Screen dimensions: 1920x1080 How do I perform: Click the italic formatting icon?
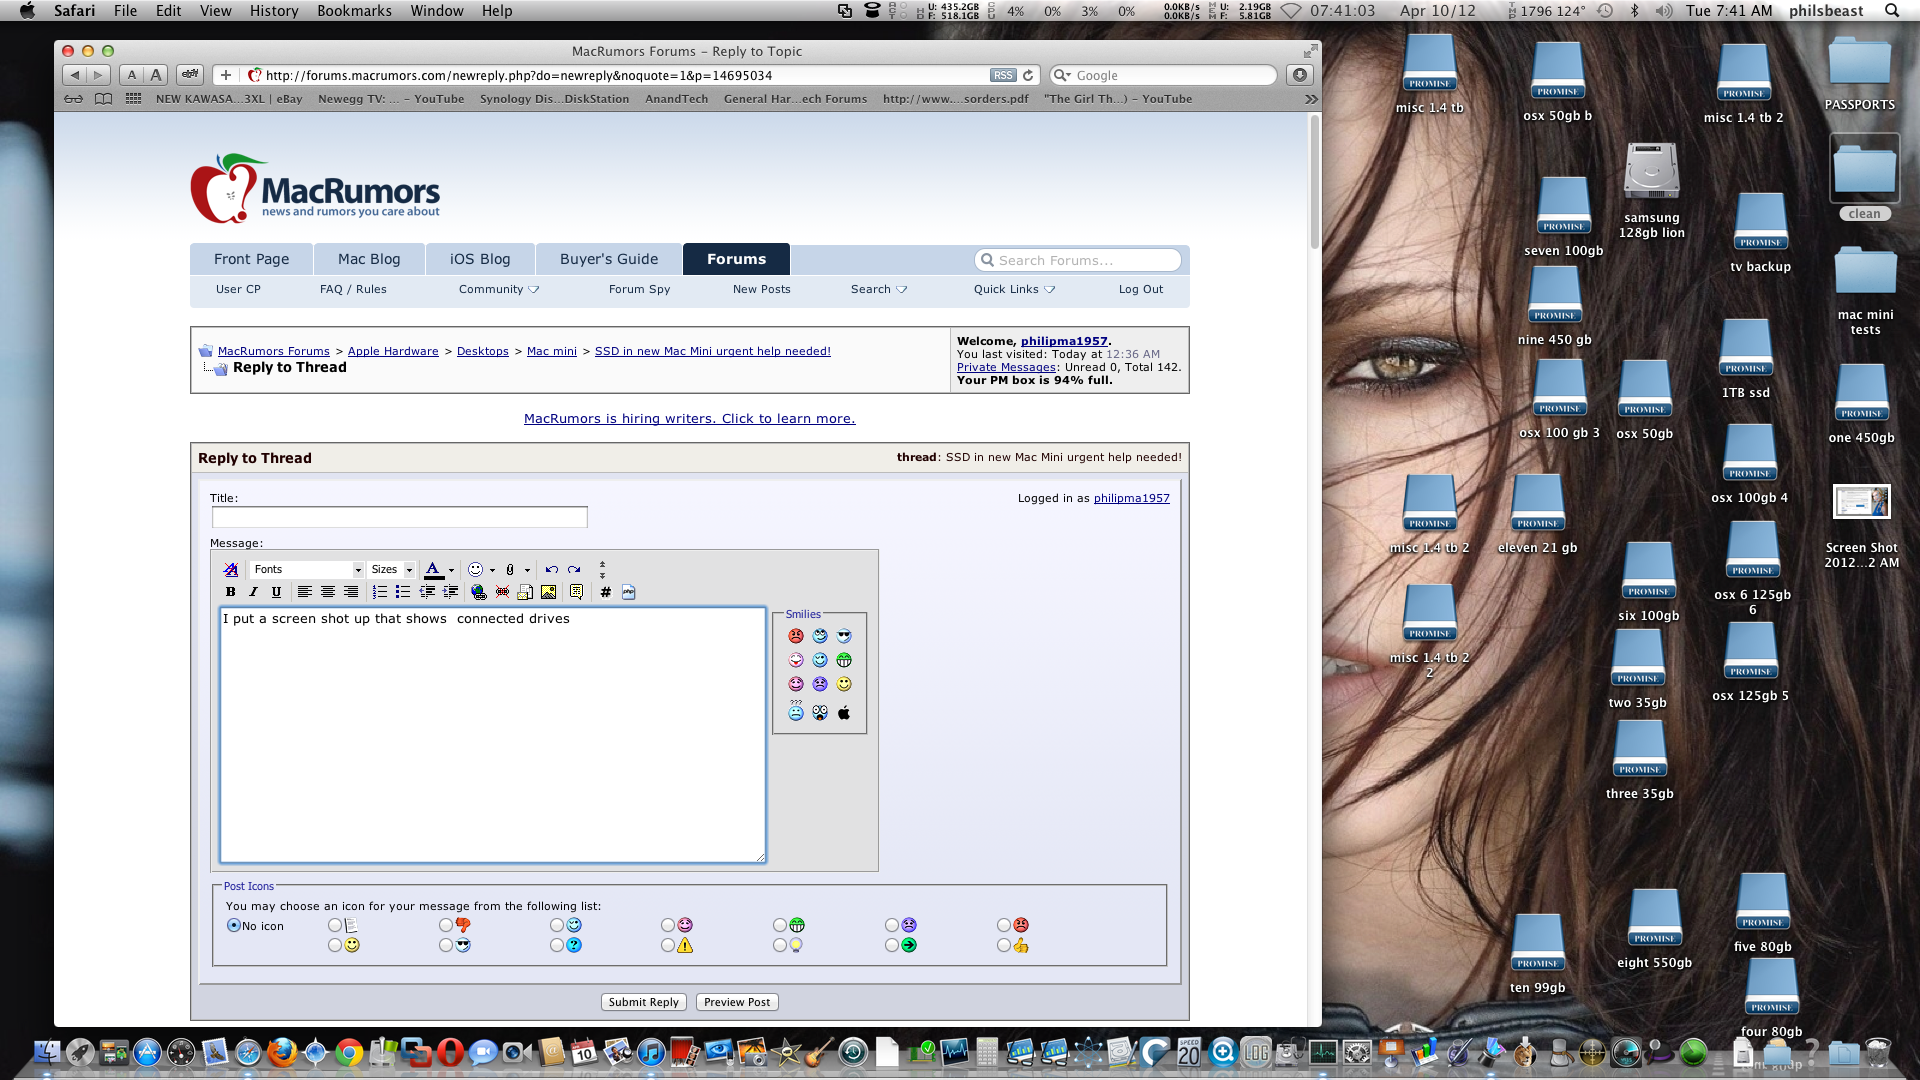(253, 592)
